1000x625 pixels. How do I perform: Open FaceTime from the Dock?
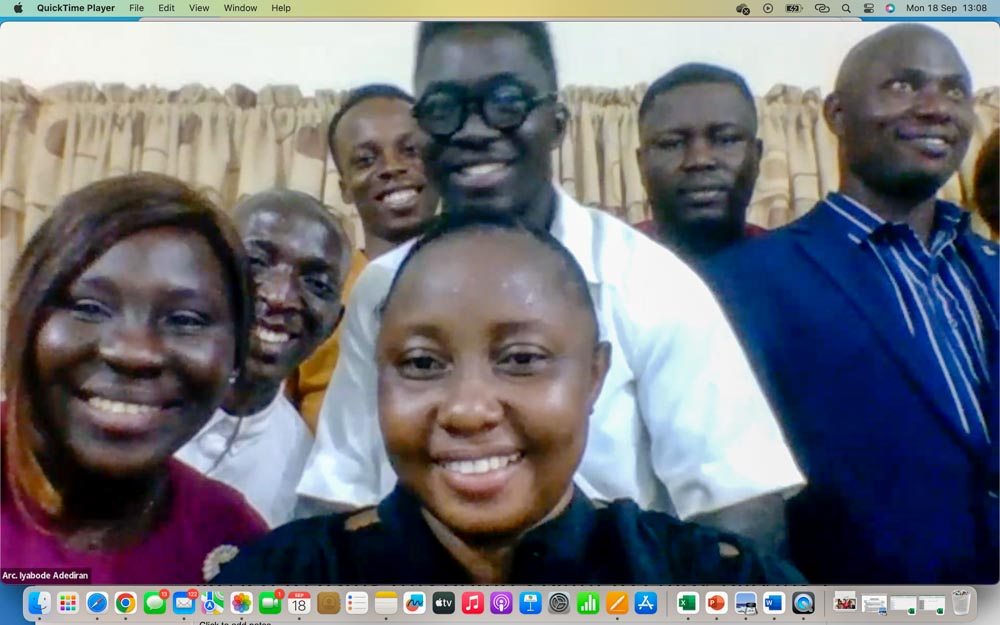270,603
